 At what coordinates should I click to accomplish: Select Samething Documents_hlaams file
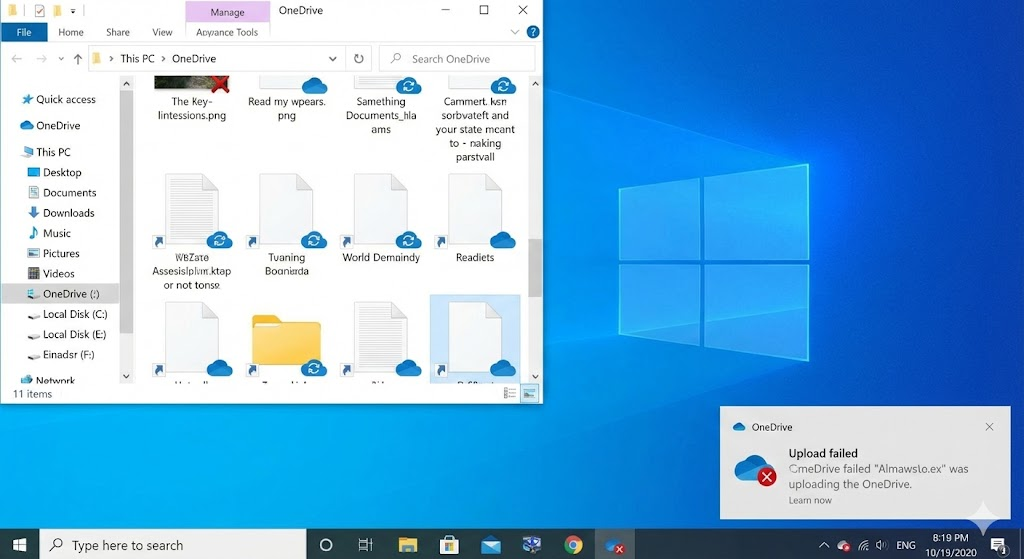381,106
